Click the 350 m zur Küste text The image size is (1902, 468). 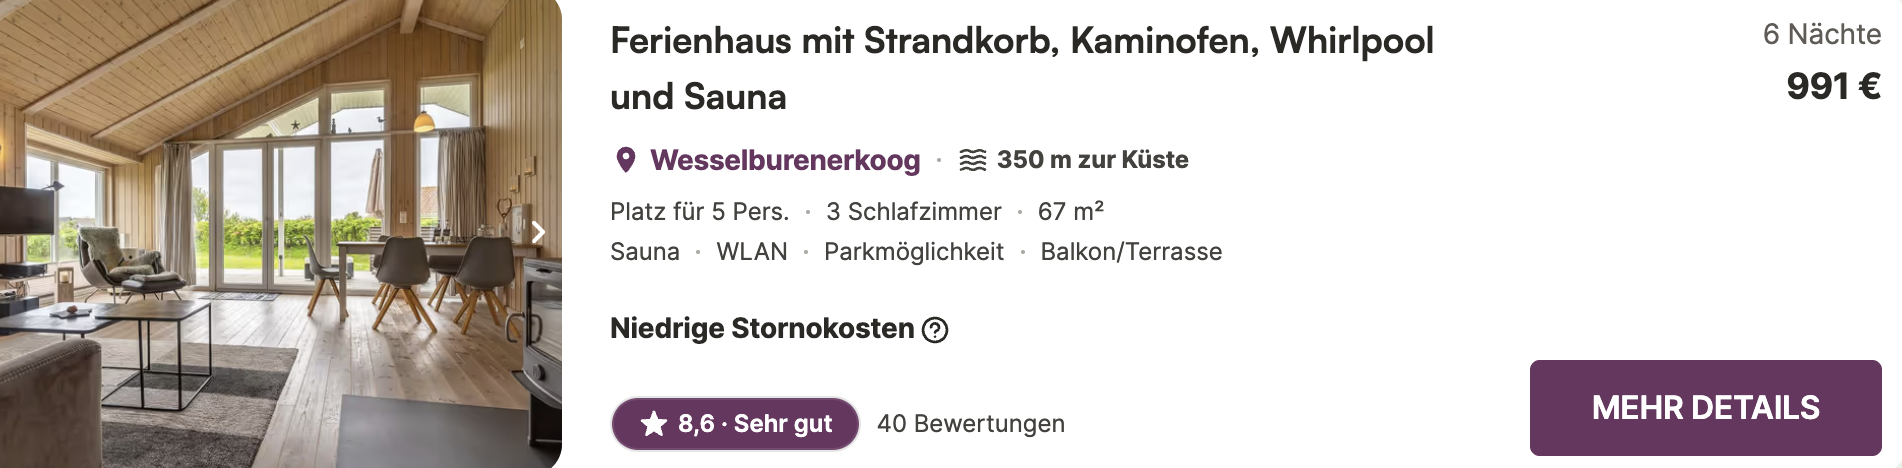pos(1092,160)
